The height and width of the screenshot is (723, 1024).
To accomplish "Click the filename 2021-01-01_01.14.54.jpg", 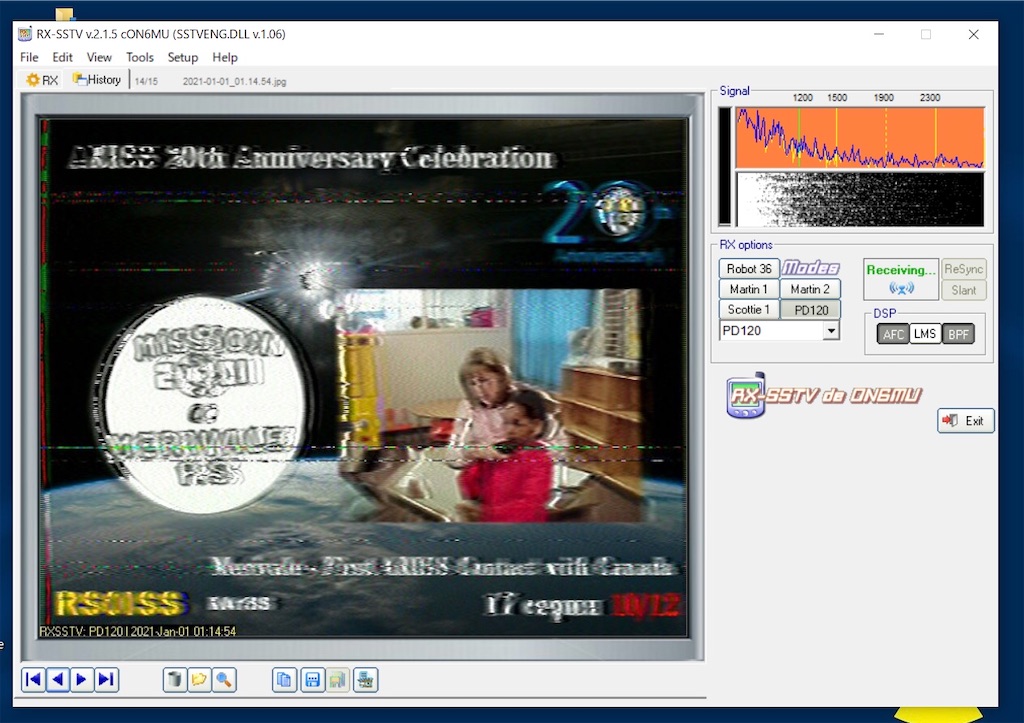I will (234, 82).
